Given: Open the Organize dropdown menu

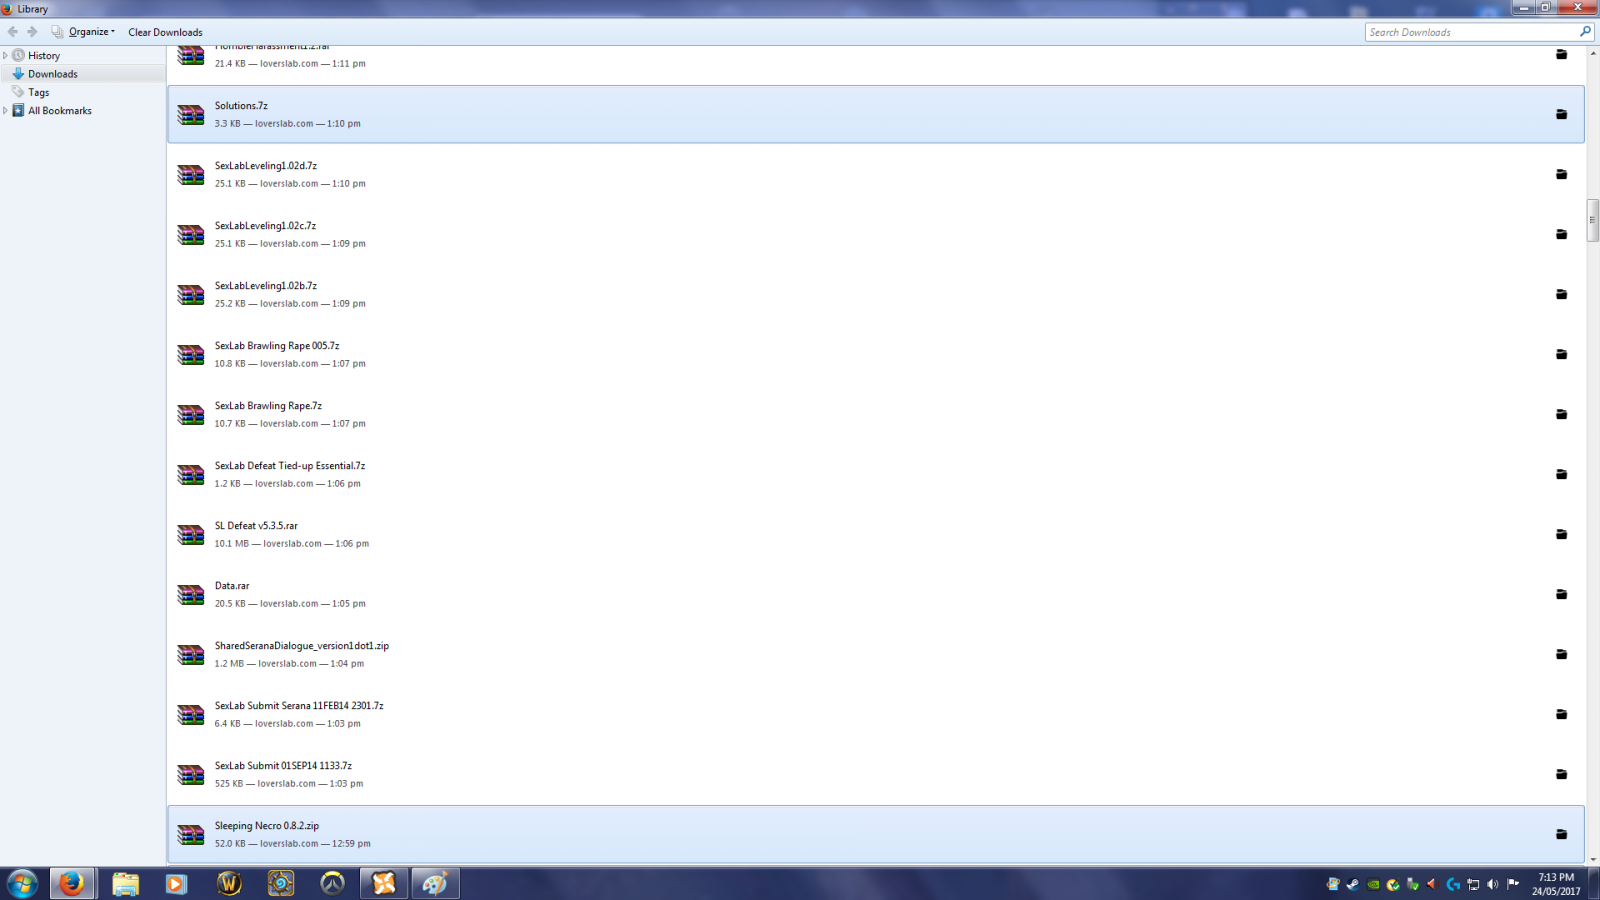Looking at the screenshot, I should pos(84,32).
